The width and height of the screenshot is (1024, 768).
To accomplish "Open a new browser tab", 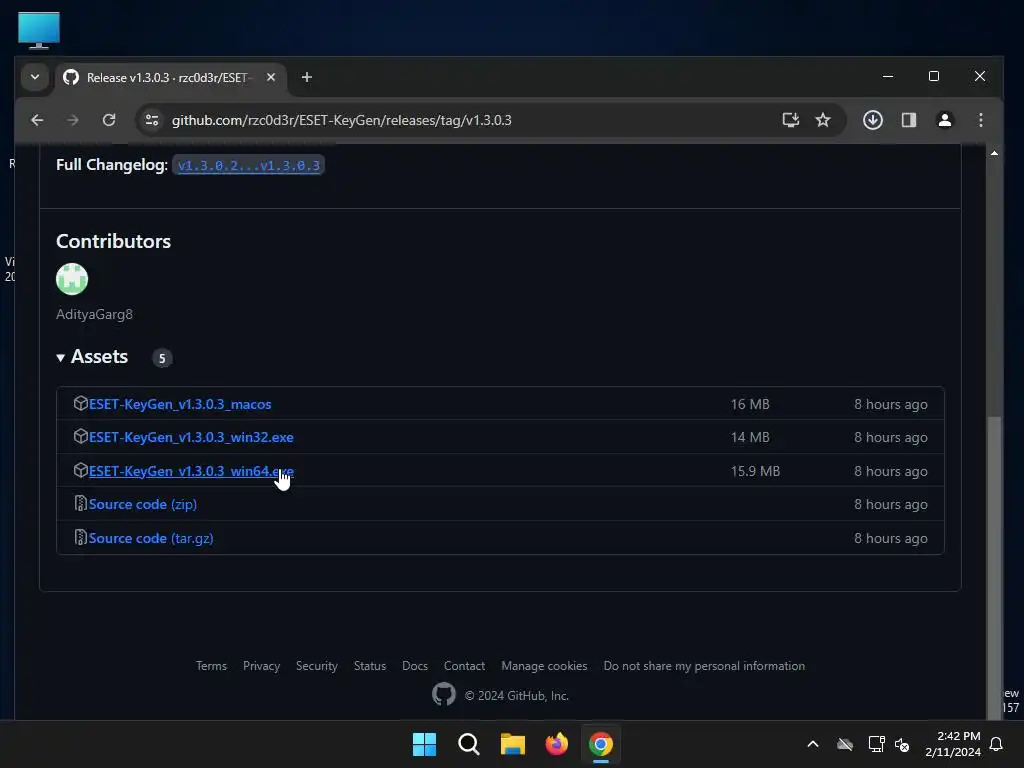I will point(306,77).
